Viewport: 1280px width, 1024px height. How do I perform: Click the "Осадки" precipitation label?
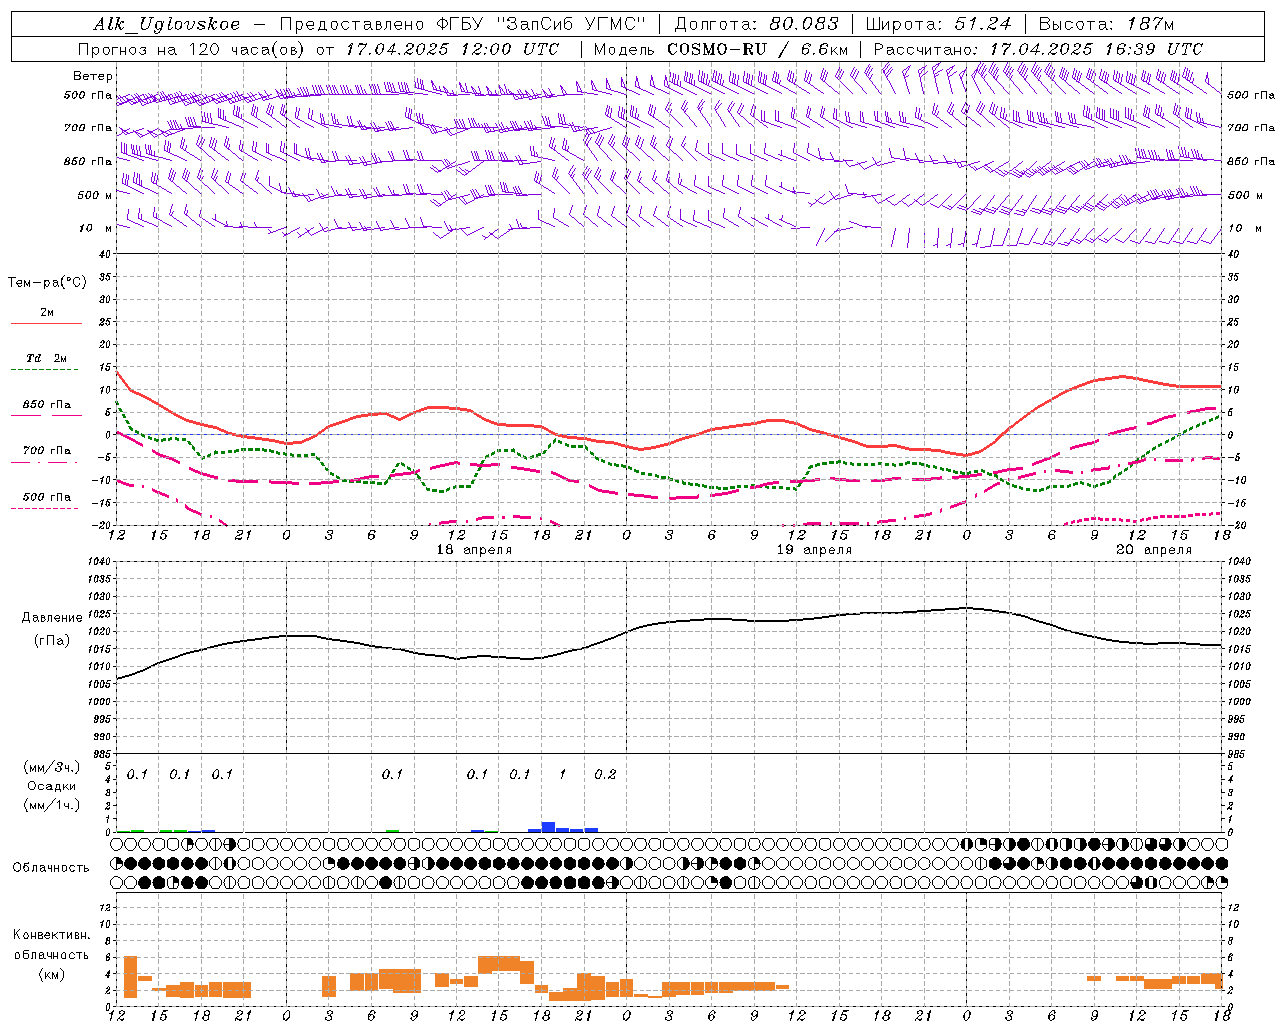coord(52,786)
